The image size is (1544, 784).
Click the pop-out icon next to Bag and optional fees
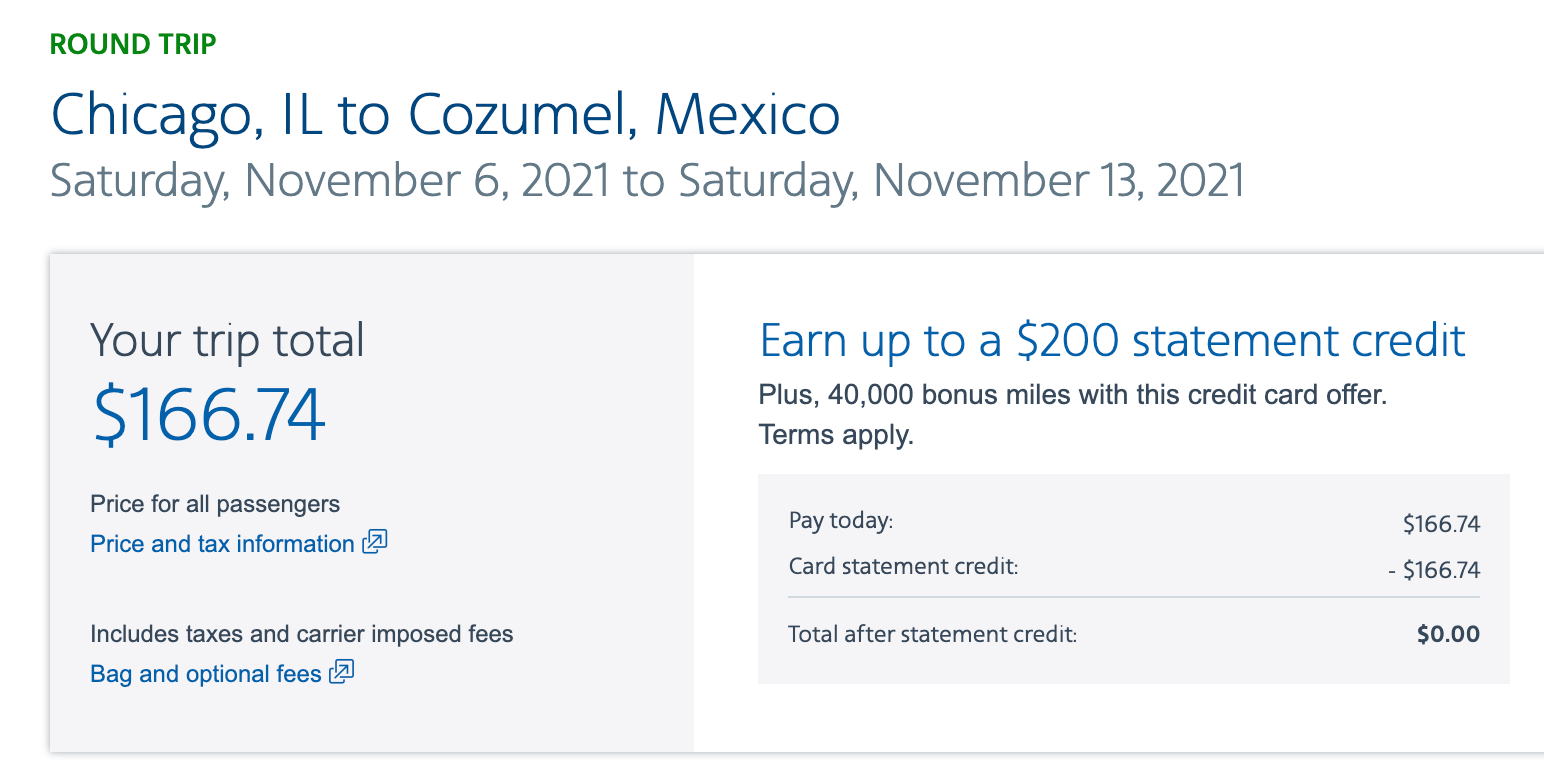point(342,672)
